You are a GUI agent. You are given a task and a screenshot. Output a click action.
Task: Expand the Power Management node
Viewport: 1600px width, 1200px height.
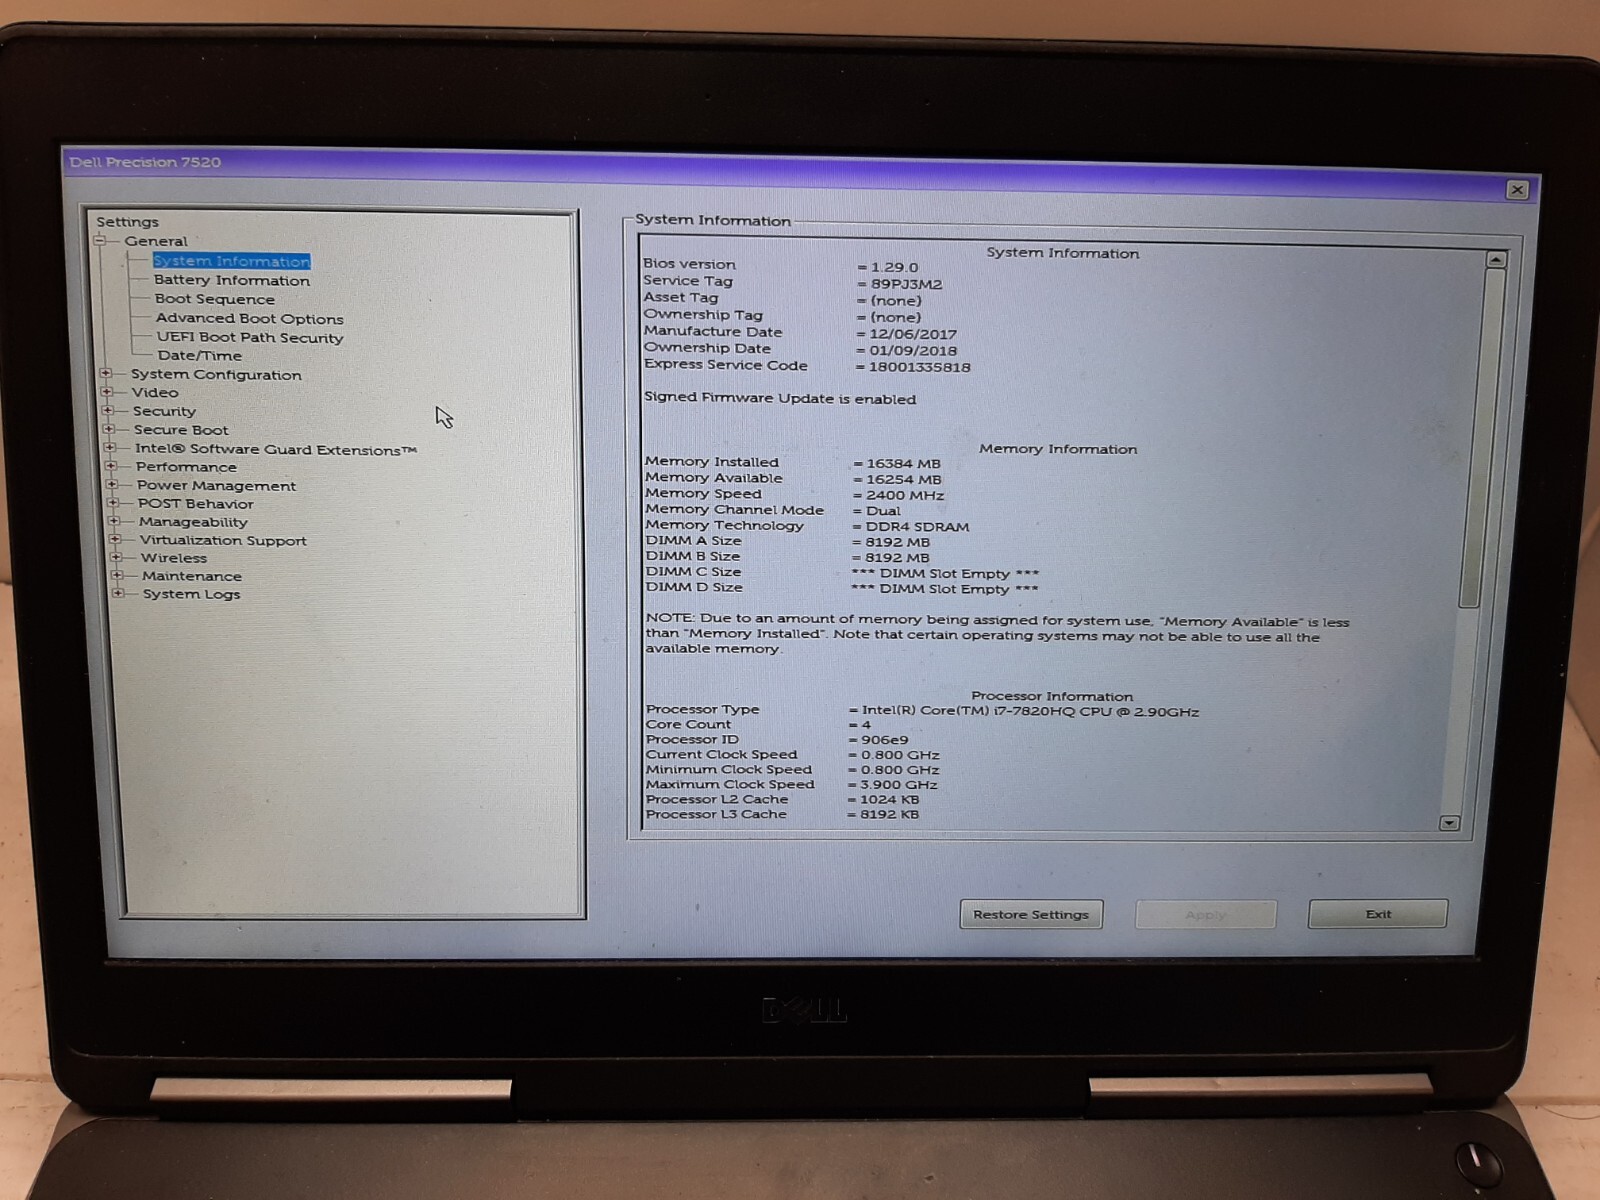112,484
